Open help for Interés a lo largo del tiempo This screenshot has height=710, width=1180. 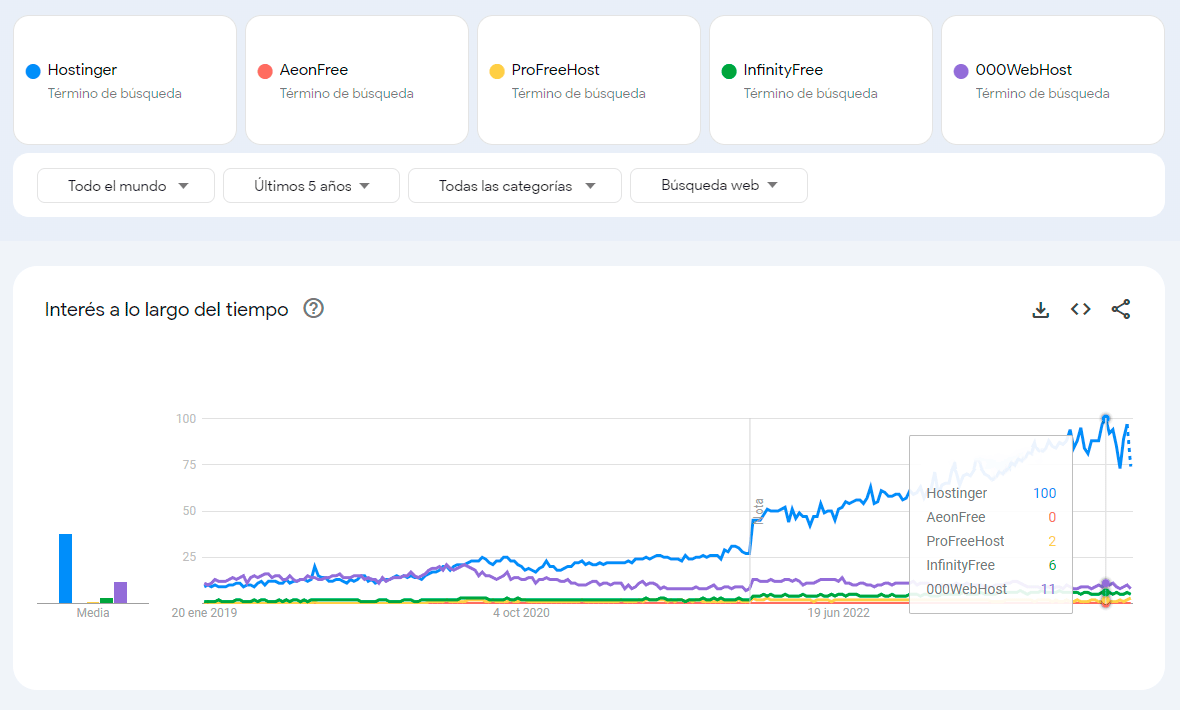tap(313, 309)
